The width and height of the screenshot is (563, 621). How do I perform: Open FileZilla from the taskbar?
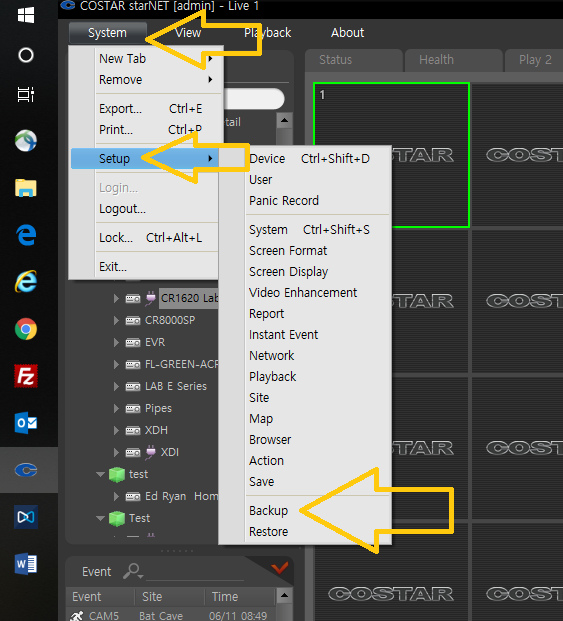click(26, 376)
